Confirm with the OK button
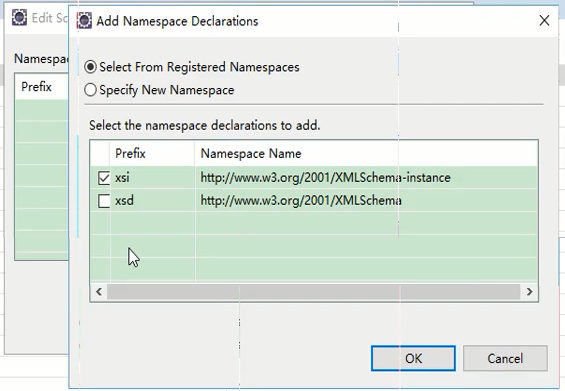This screenshot has width=565, height=391. (413, 358)
